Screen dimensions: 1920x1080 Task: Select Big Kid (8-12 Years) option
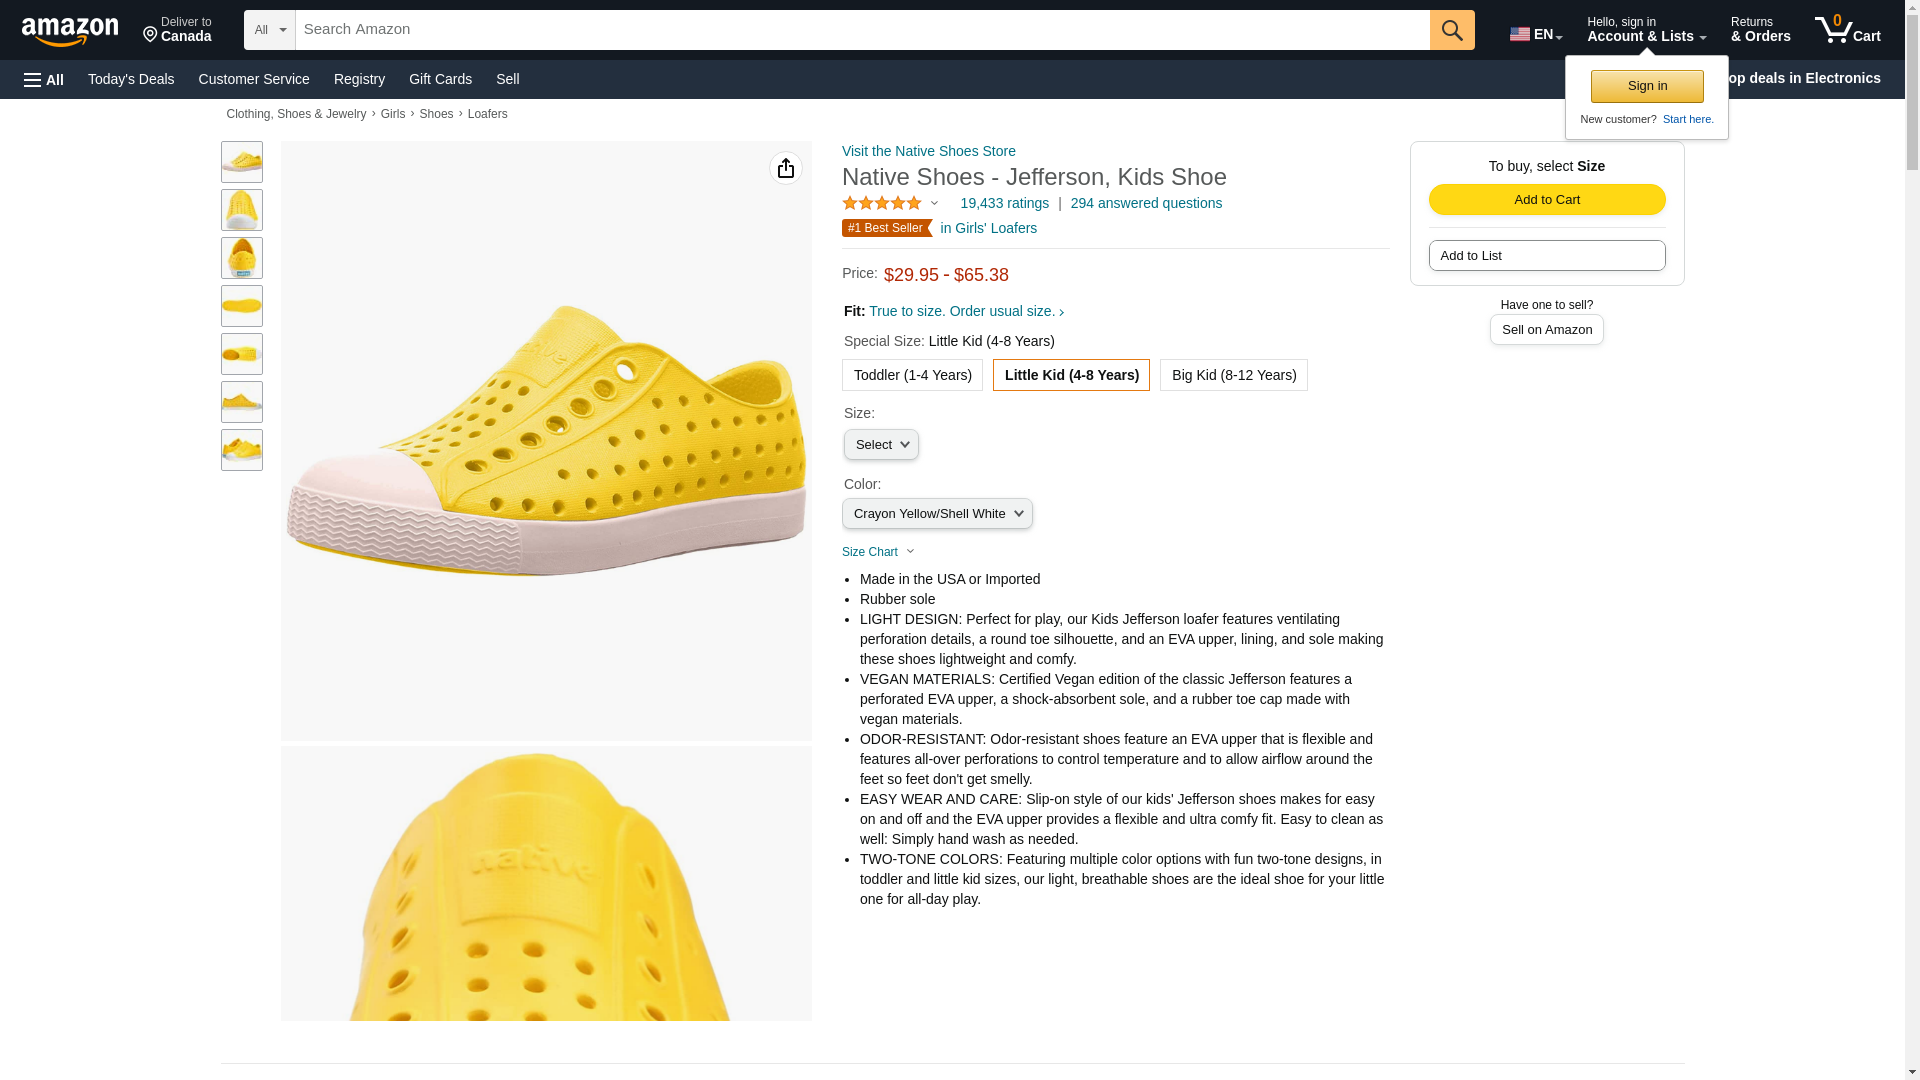pyautogui.click(x=1233, y=375)
